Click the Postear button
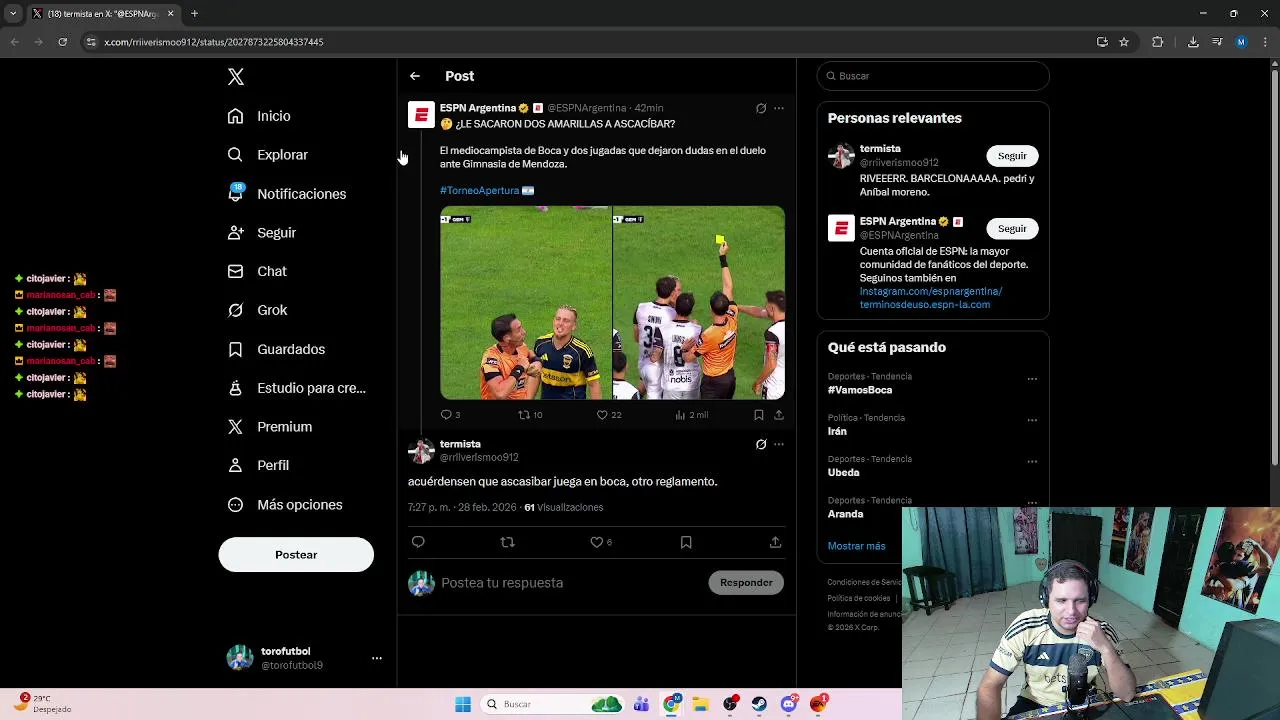This screenshot has height=720, width=1280. [x=296, y=555]
